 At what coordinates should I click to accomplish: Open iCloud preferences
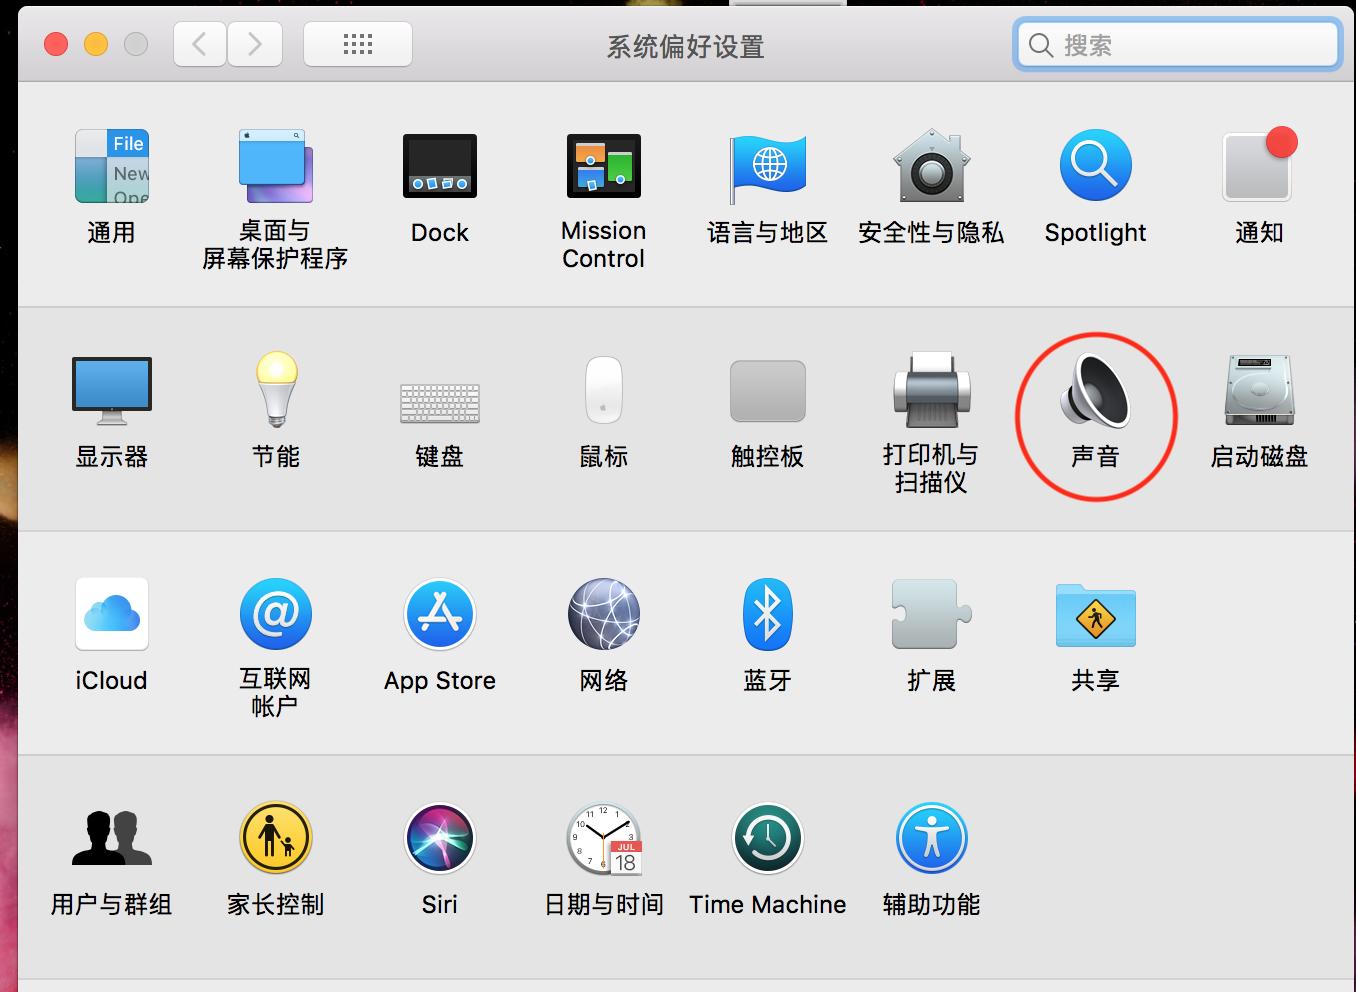(111, 615)
